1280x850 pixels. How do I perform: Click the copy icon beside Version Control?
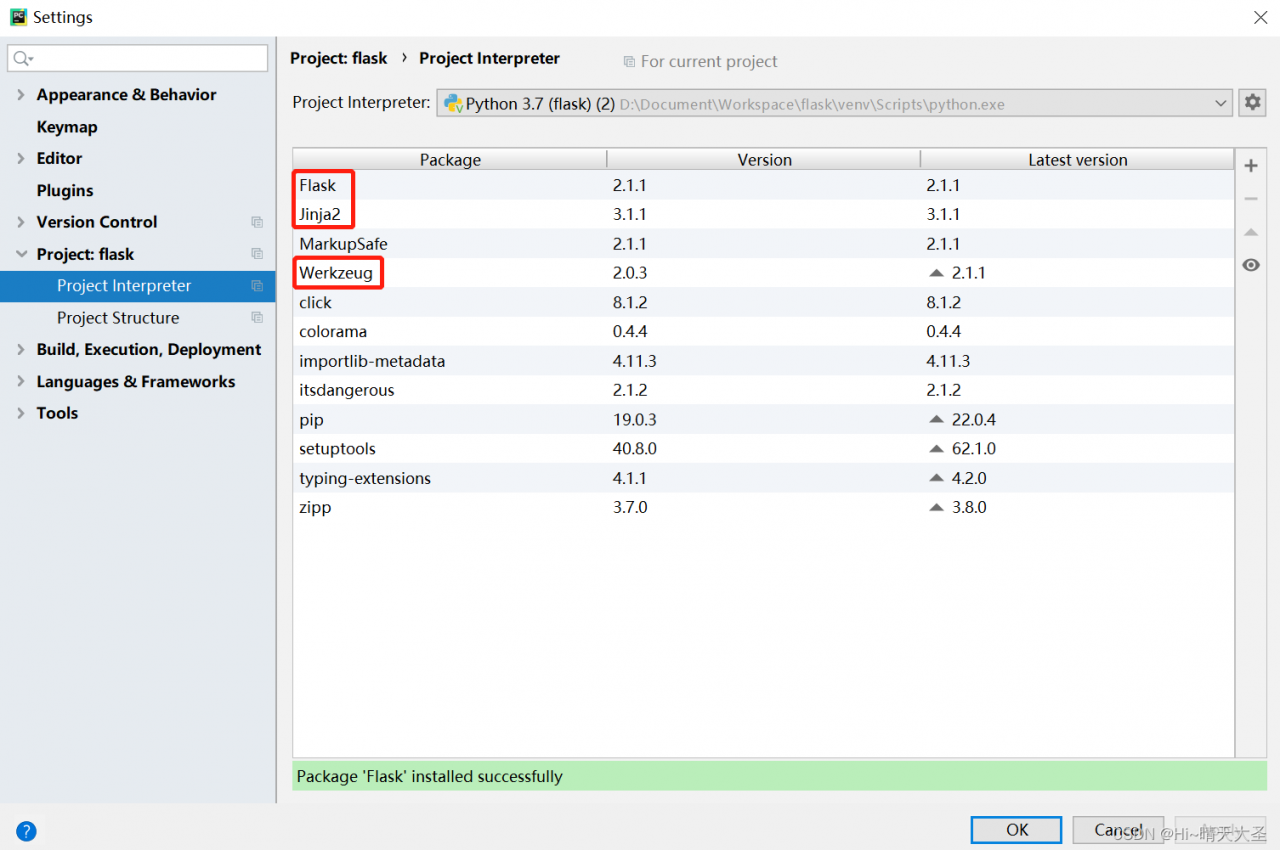coord(257,222)
